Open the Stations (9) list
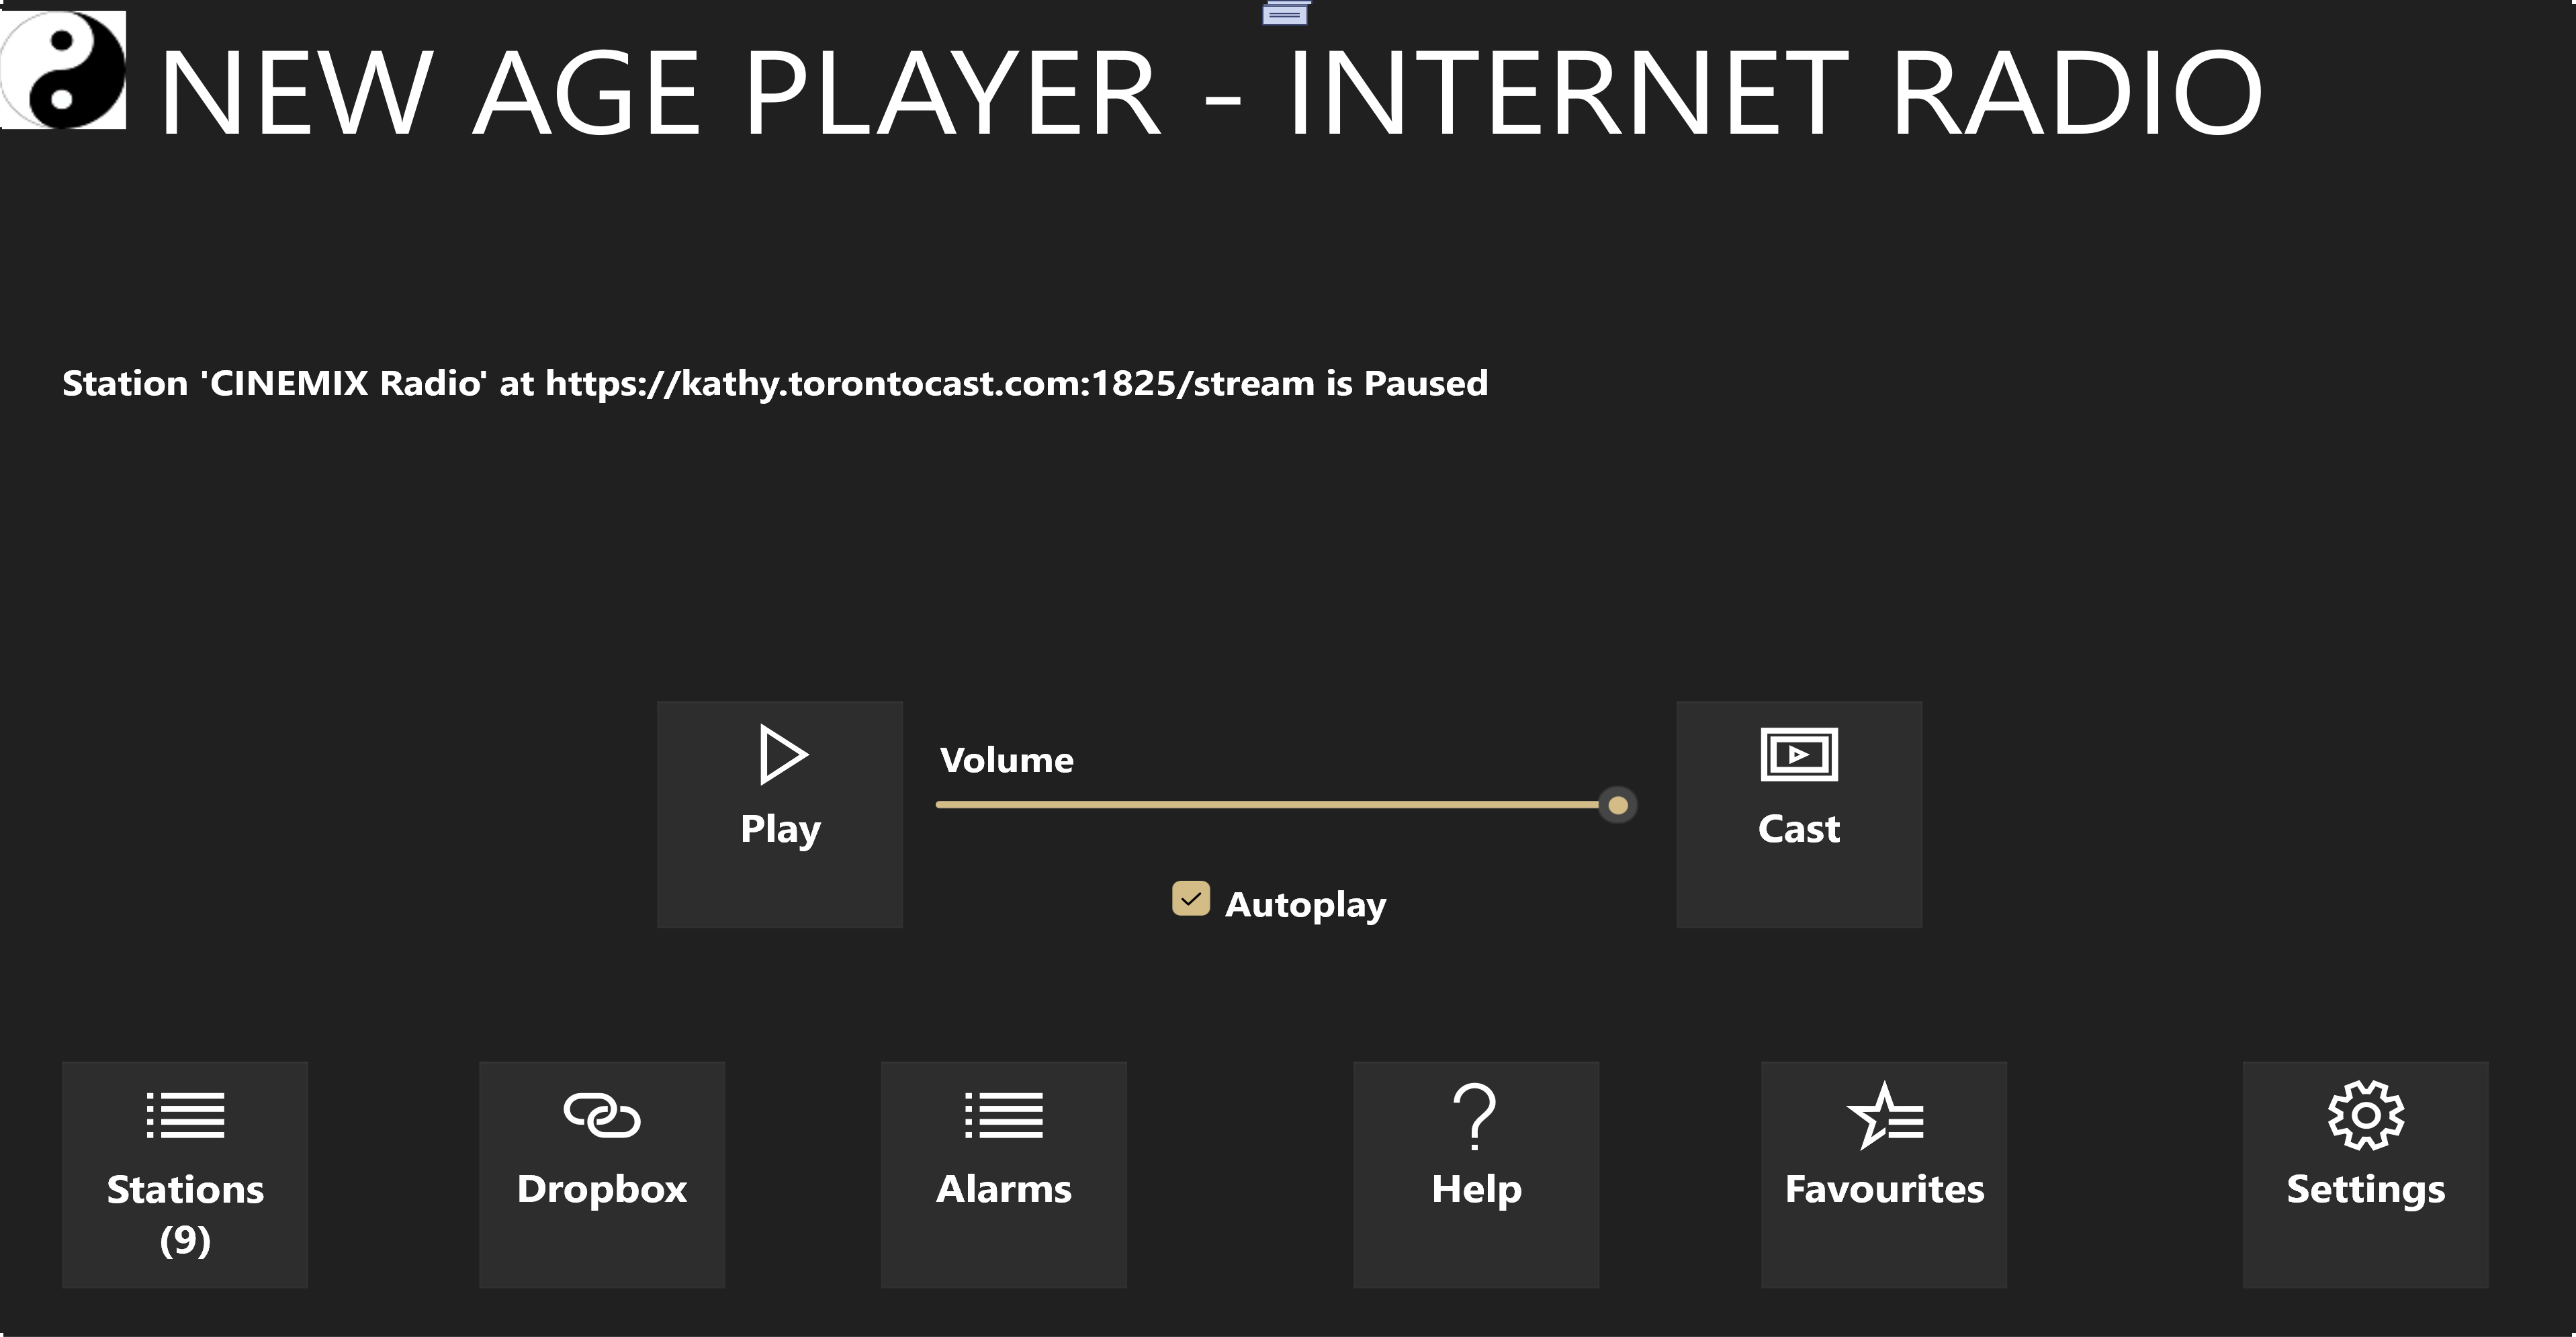The image size is (2576, 1337). (185, 1174)
